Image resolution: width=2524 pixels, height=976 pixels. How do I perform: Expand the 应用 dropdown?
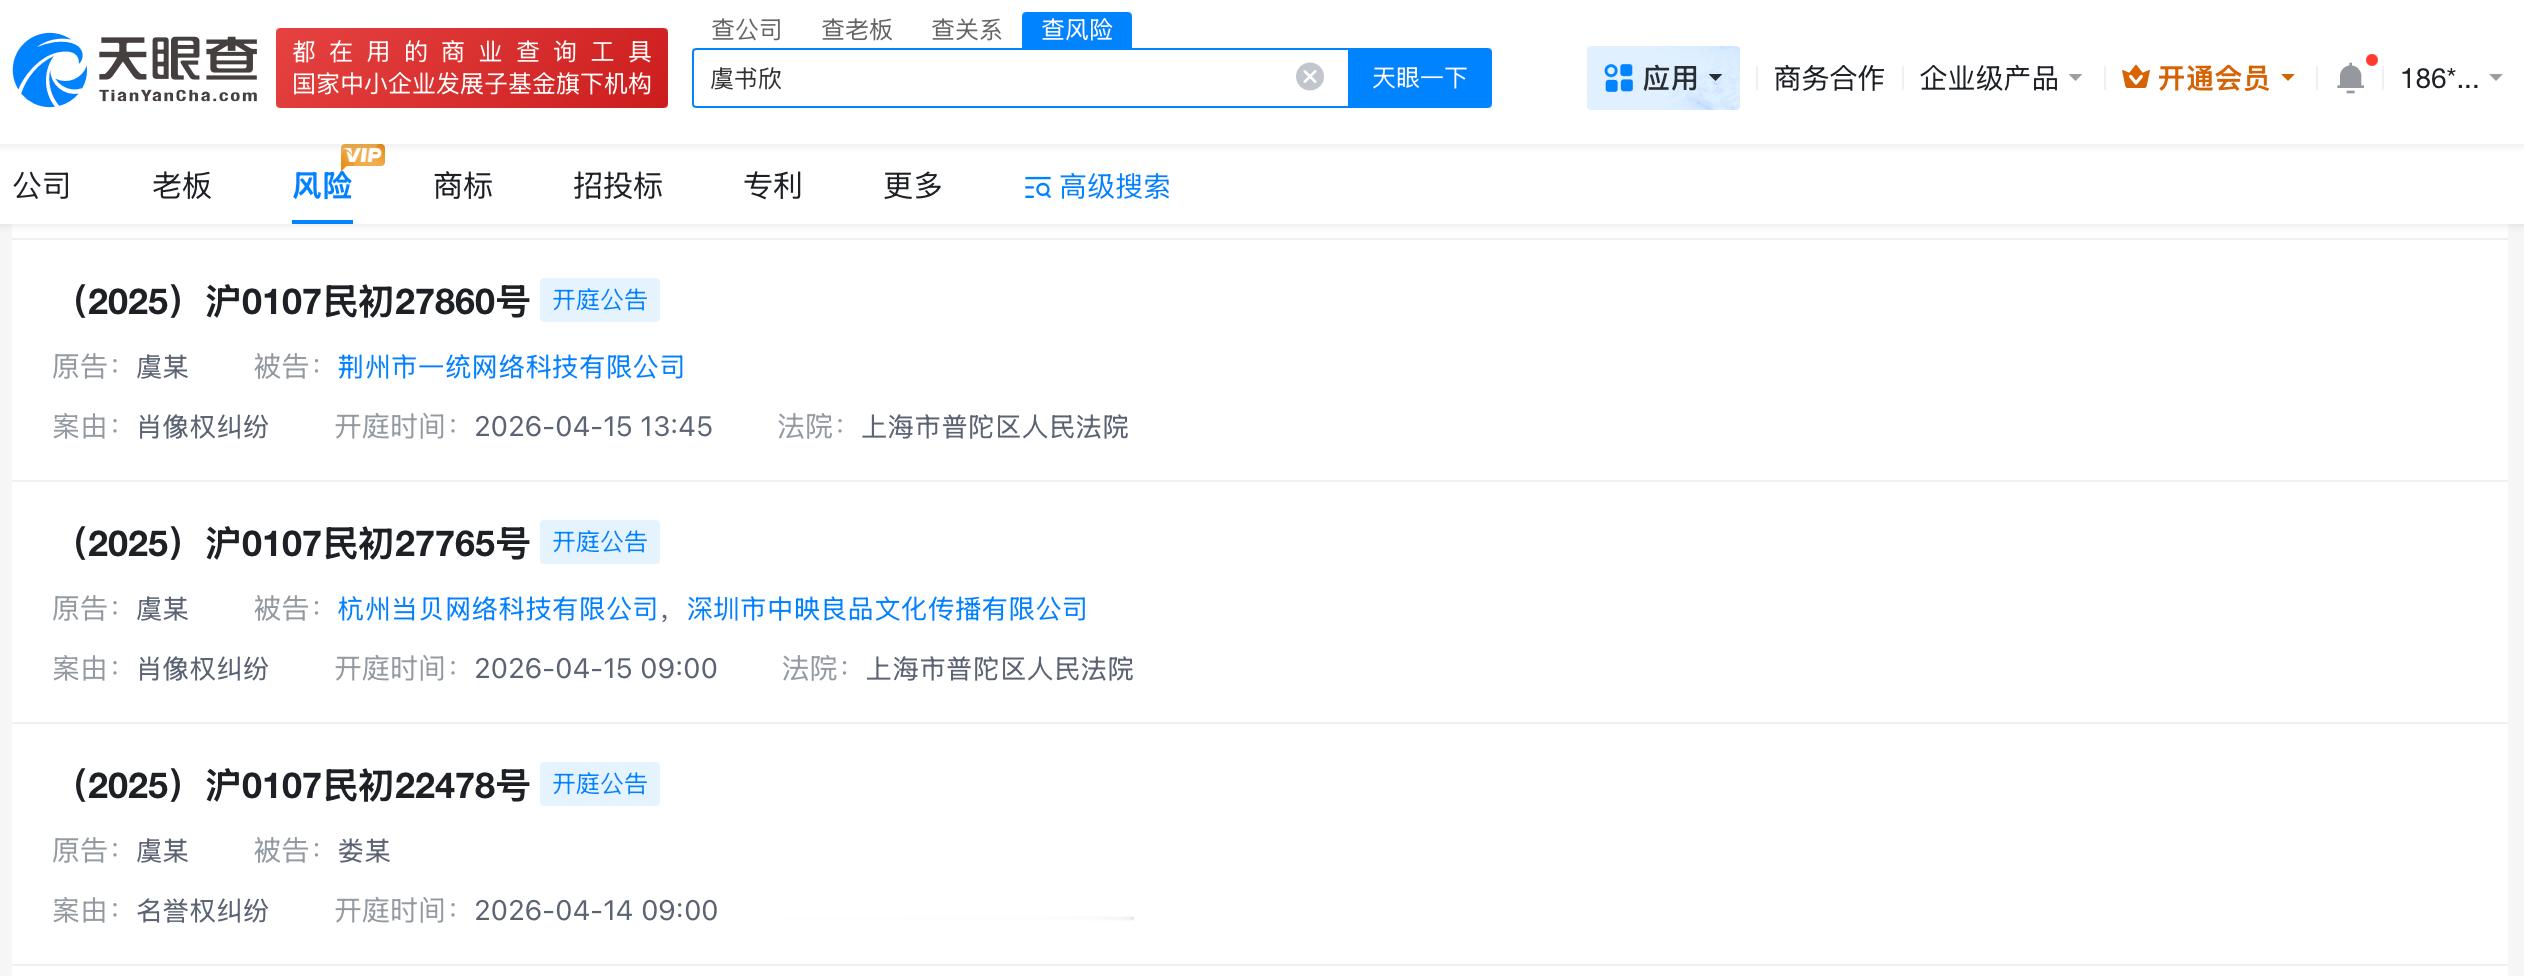click(1663, 78)
